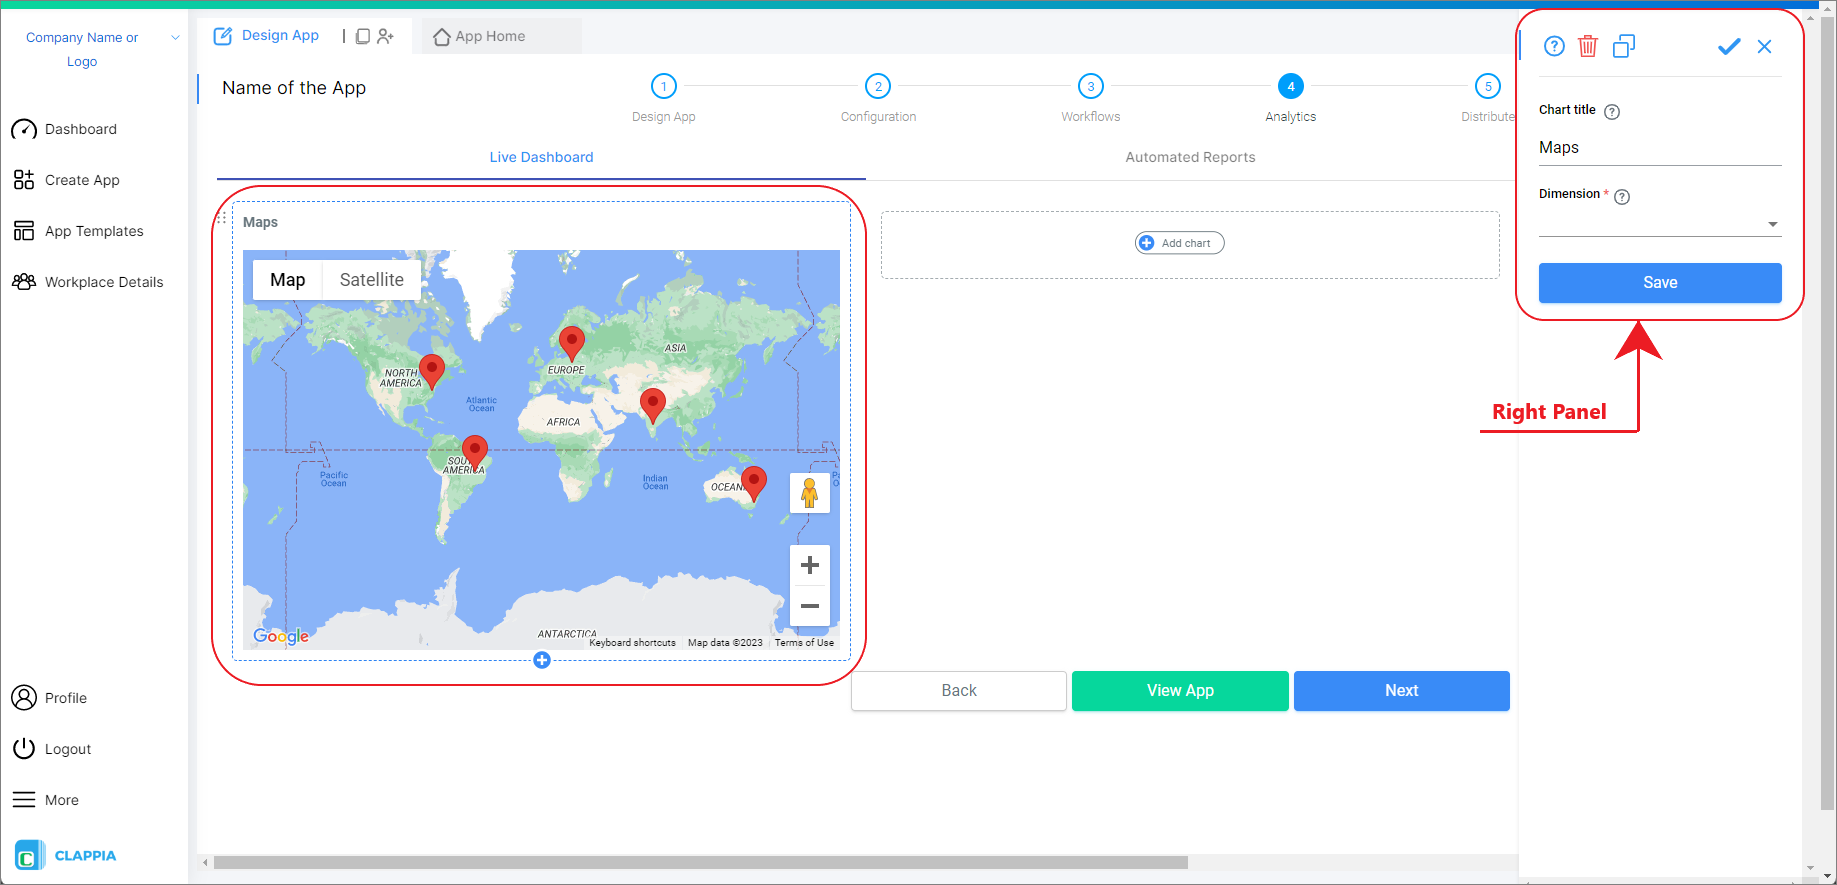The image size is (1837, 885).
Task: Go to step 4 Analytics
Action: (1291, 98)
